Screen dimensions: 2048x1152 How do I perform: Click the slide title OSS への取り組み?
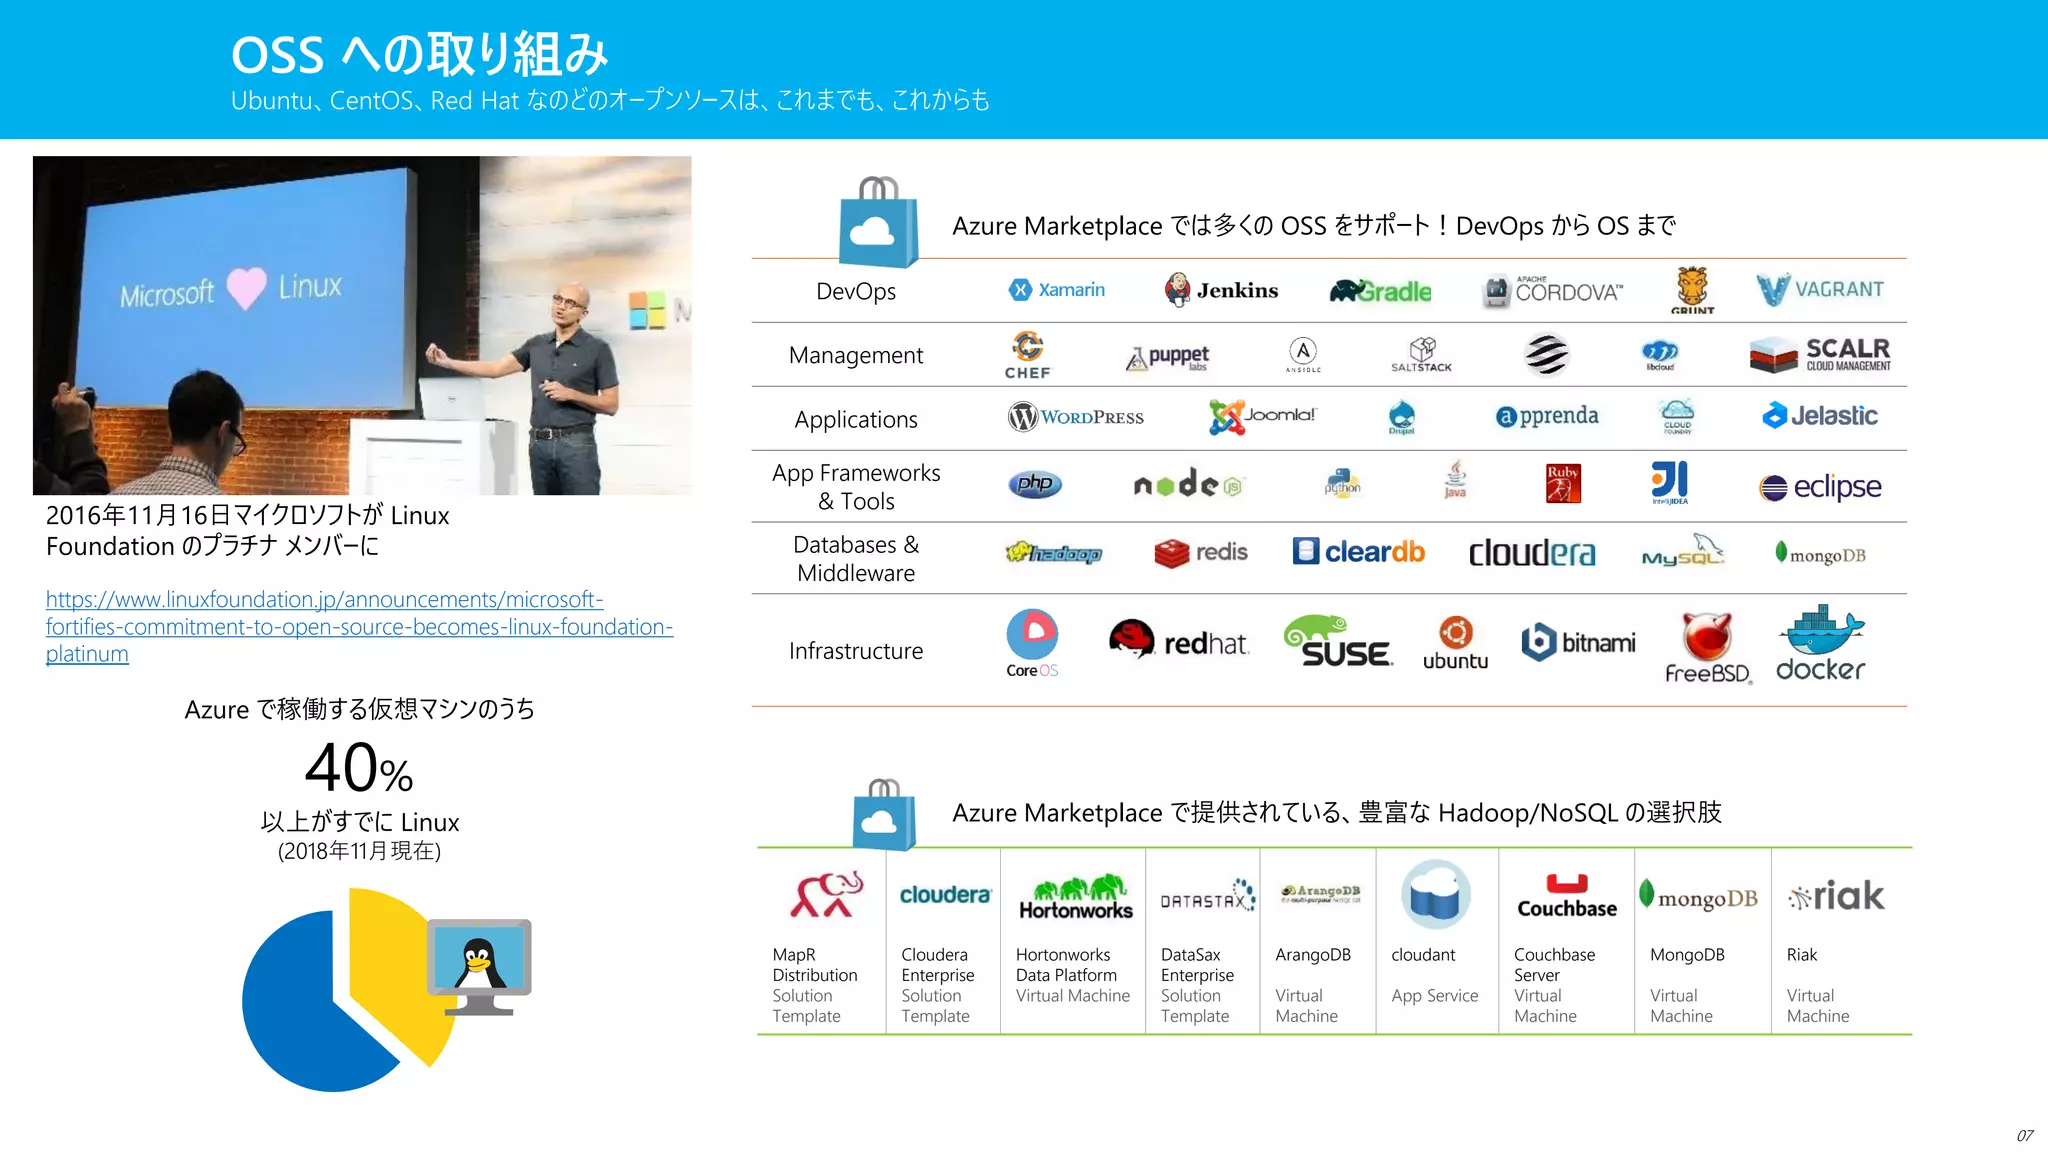(419, 54)
